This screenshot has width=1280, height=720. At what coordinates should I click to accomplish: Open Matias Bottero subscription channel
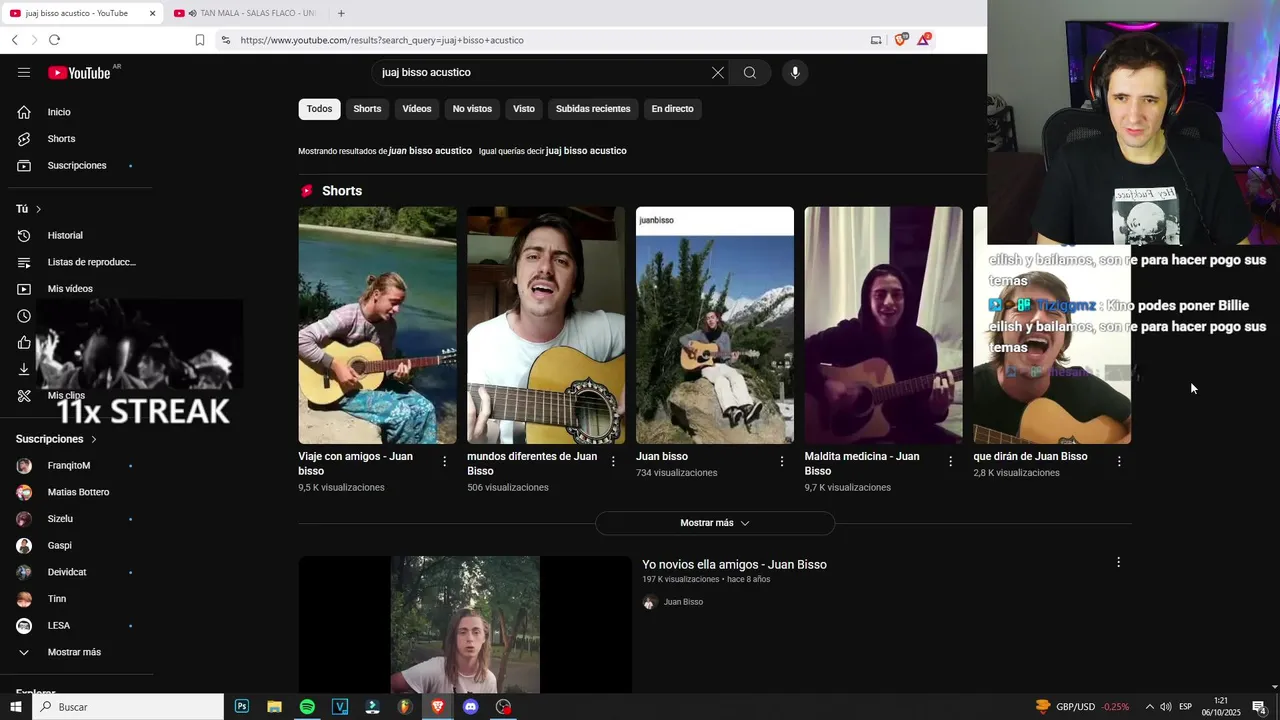(x=80, y=492)
